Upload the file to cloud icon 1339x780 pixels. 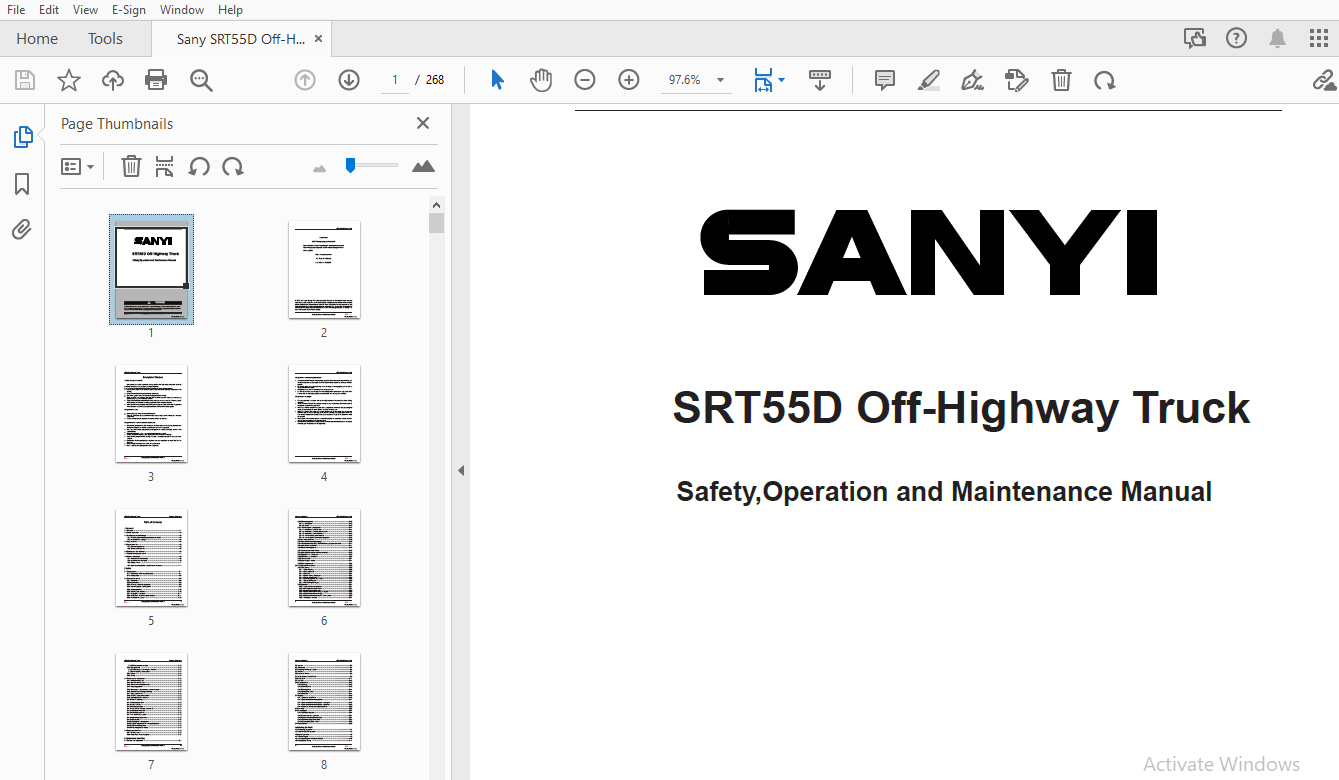pos(113,80)
